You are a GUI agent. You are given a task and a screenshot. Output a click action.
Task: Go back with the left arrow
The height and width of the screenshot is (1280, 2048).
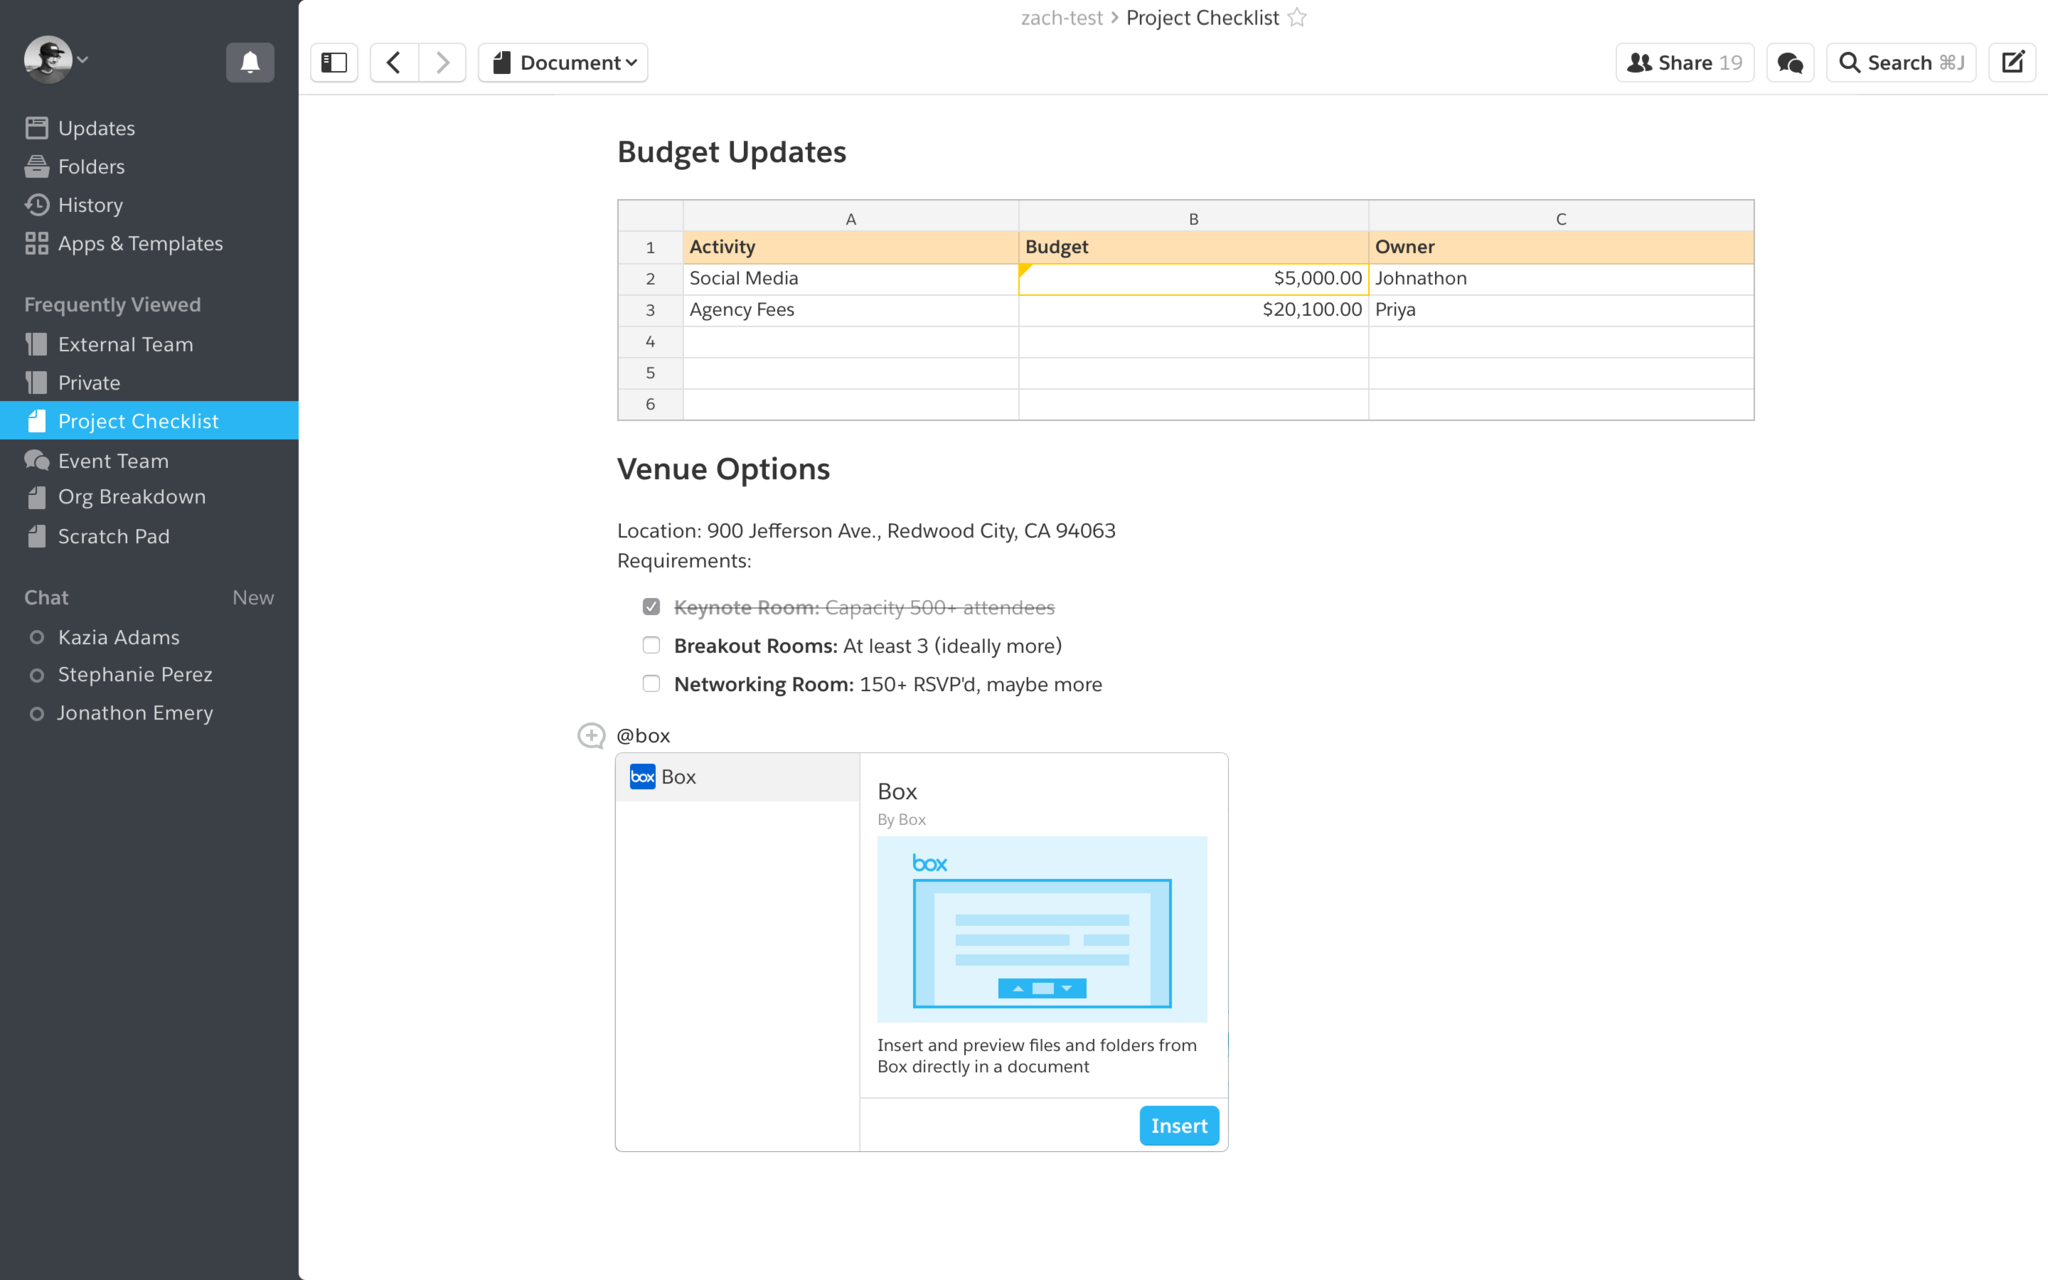coord(394,62)
